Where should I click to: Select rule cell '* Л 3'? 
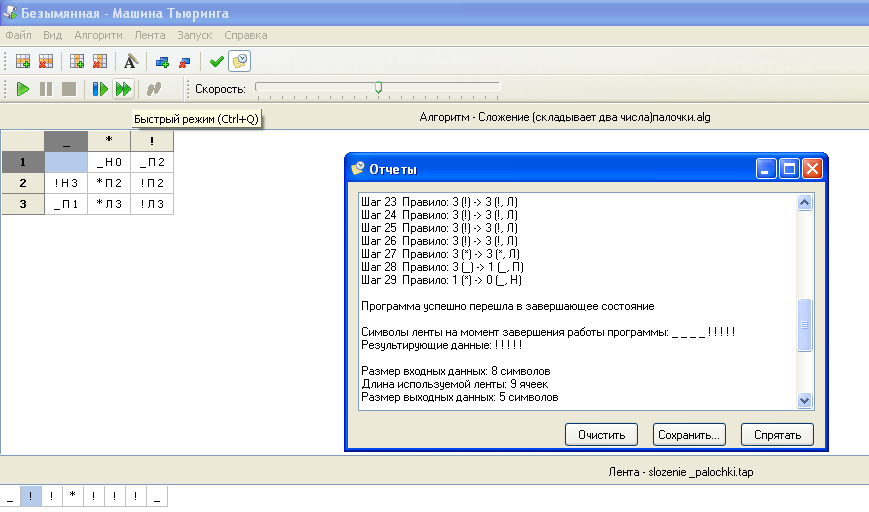[x=109, y=204]
